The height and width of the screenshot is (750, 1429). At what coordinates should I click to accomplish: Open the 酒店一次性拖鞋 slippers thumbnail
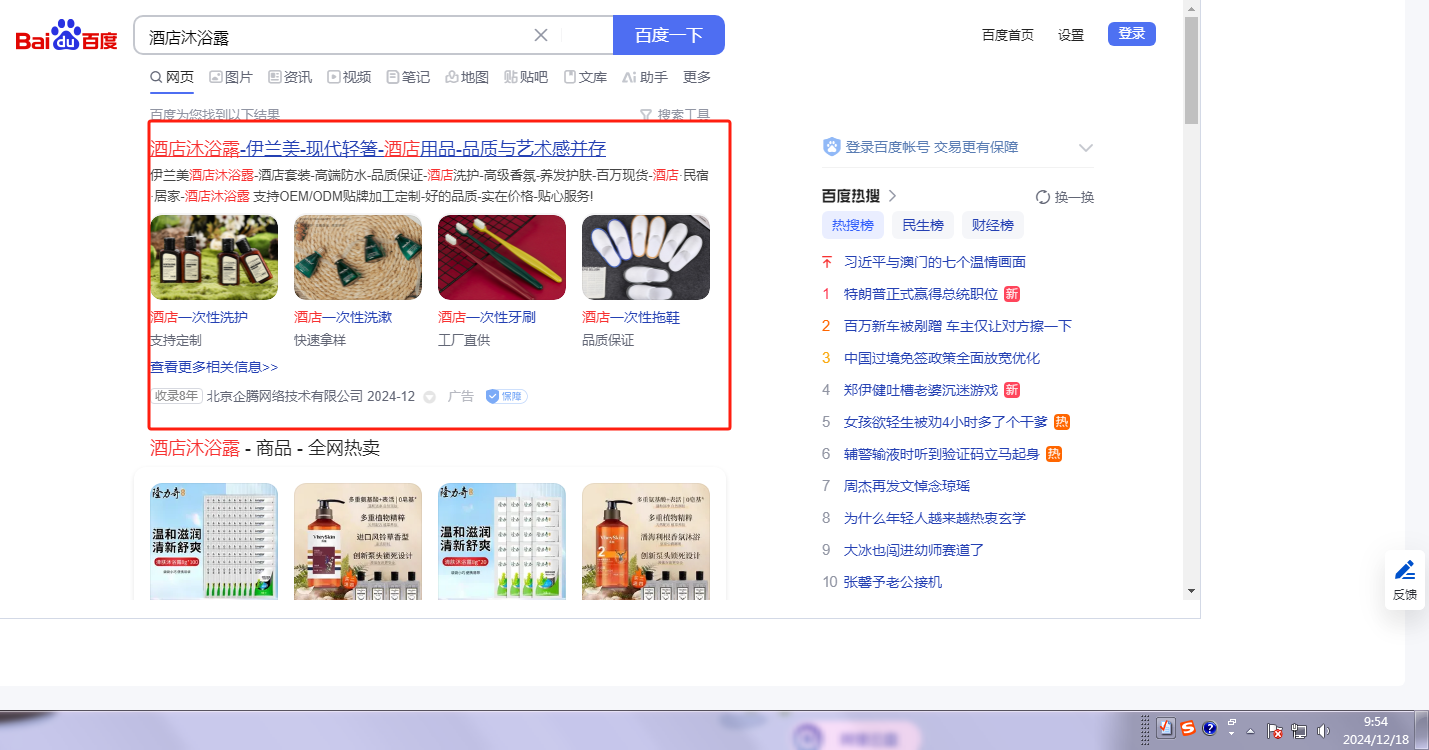pos(646,257)
